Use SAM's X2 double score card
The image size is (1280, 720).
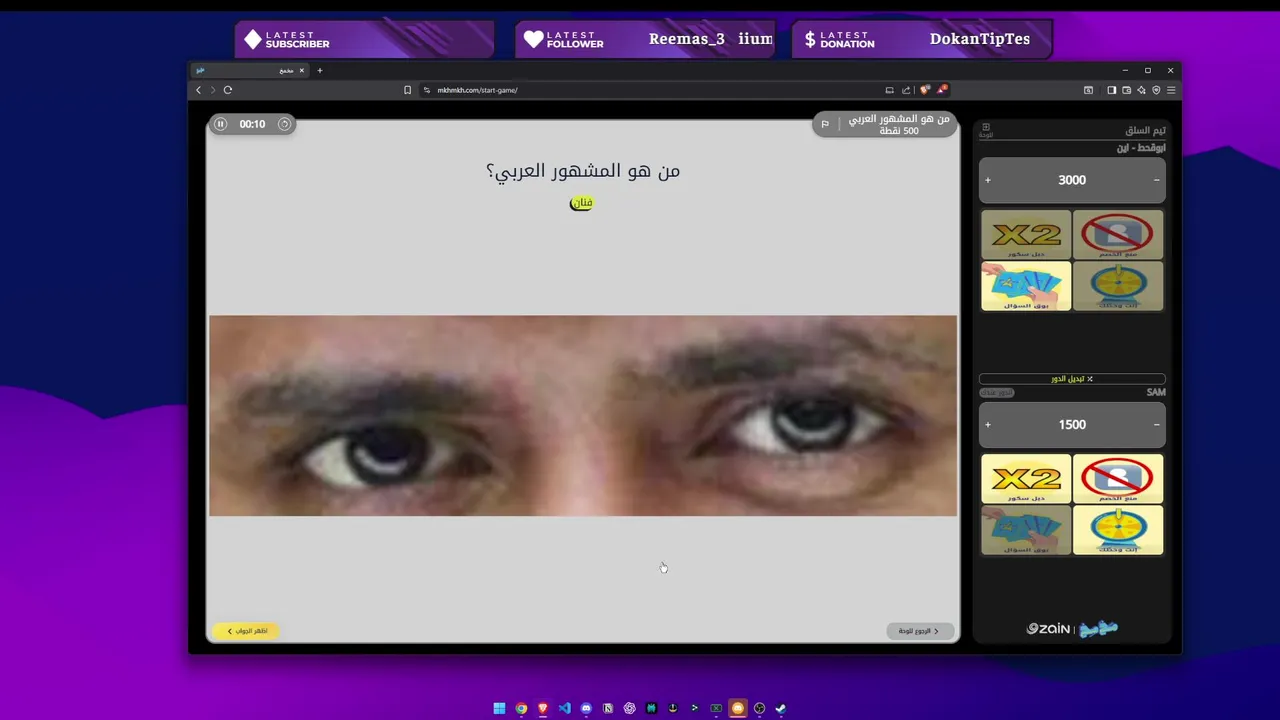(x=1026, y=478)
